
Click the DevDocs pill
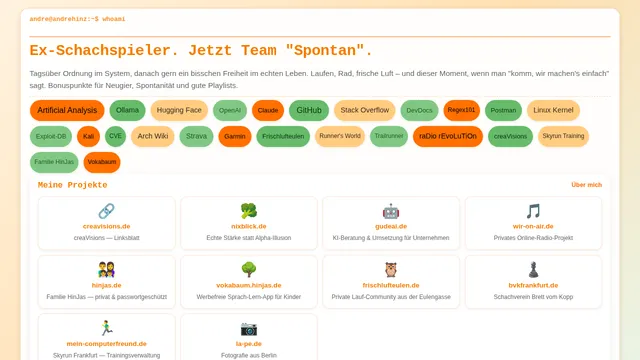pyautogui.click(x=419, y=110)
